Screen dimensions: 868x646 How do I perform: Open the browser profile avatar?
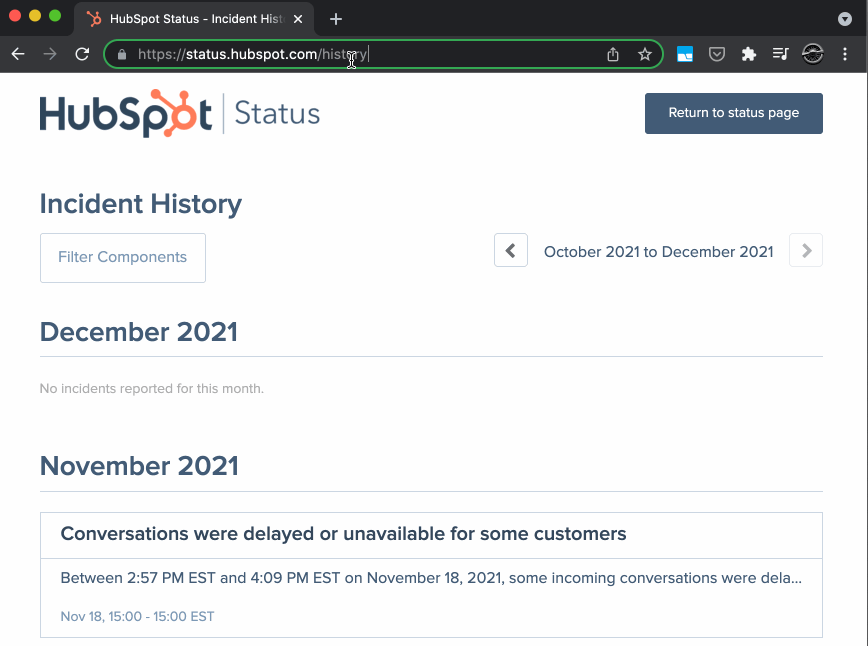click(x=813, y=54)
